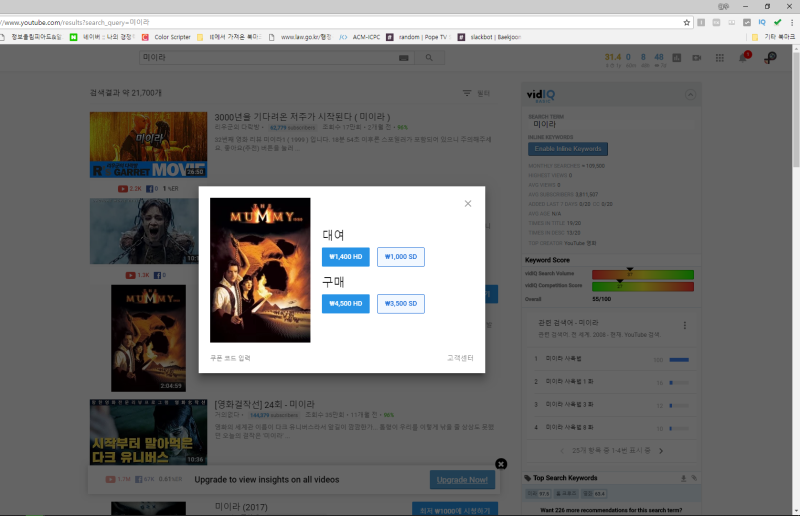Screen dimensions: 800x516
Task: Click Enable Inline Keywords button
Action: 568,149
